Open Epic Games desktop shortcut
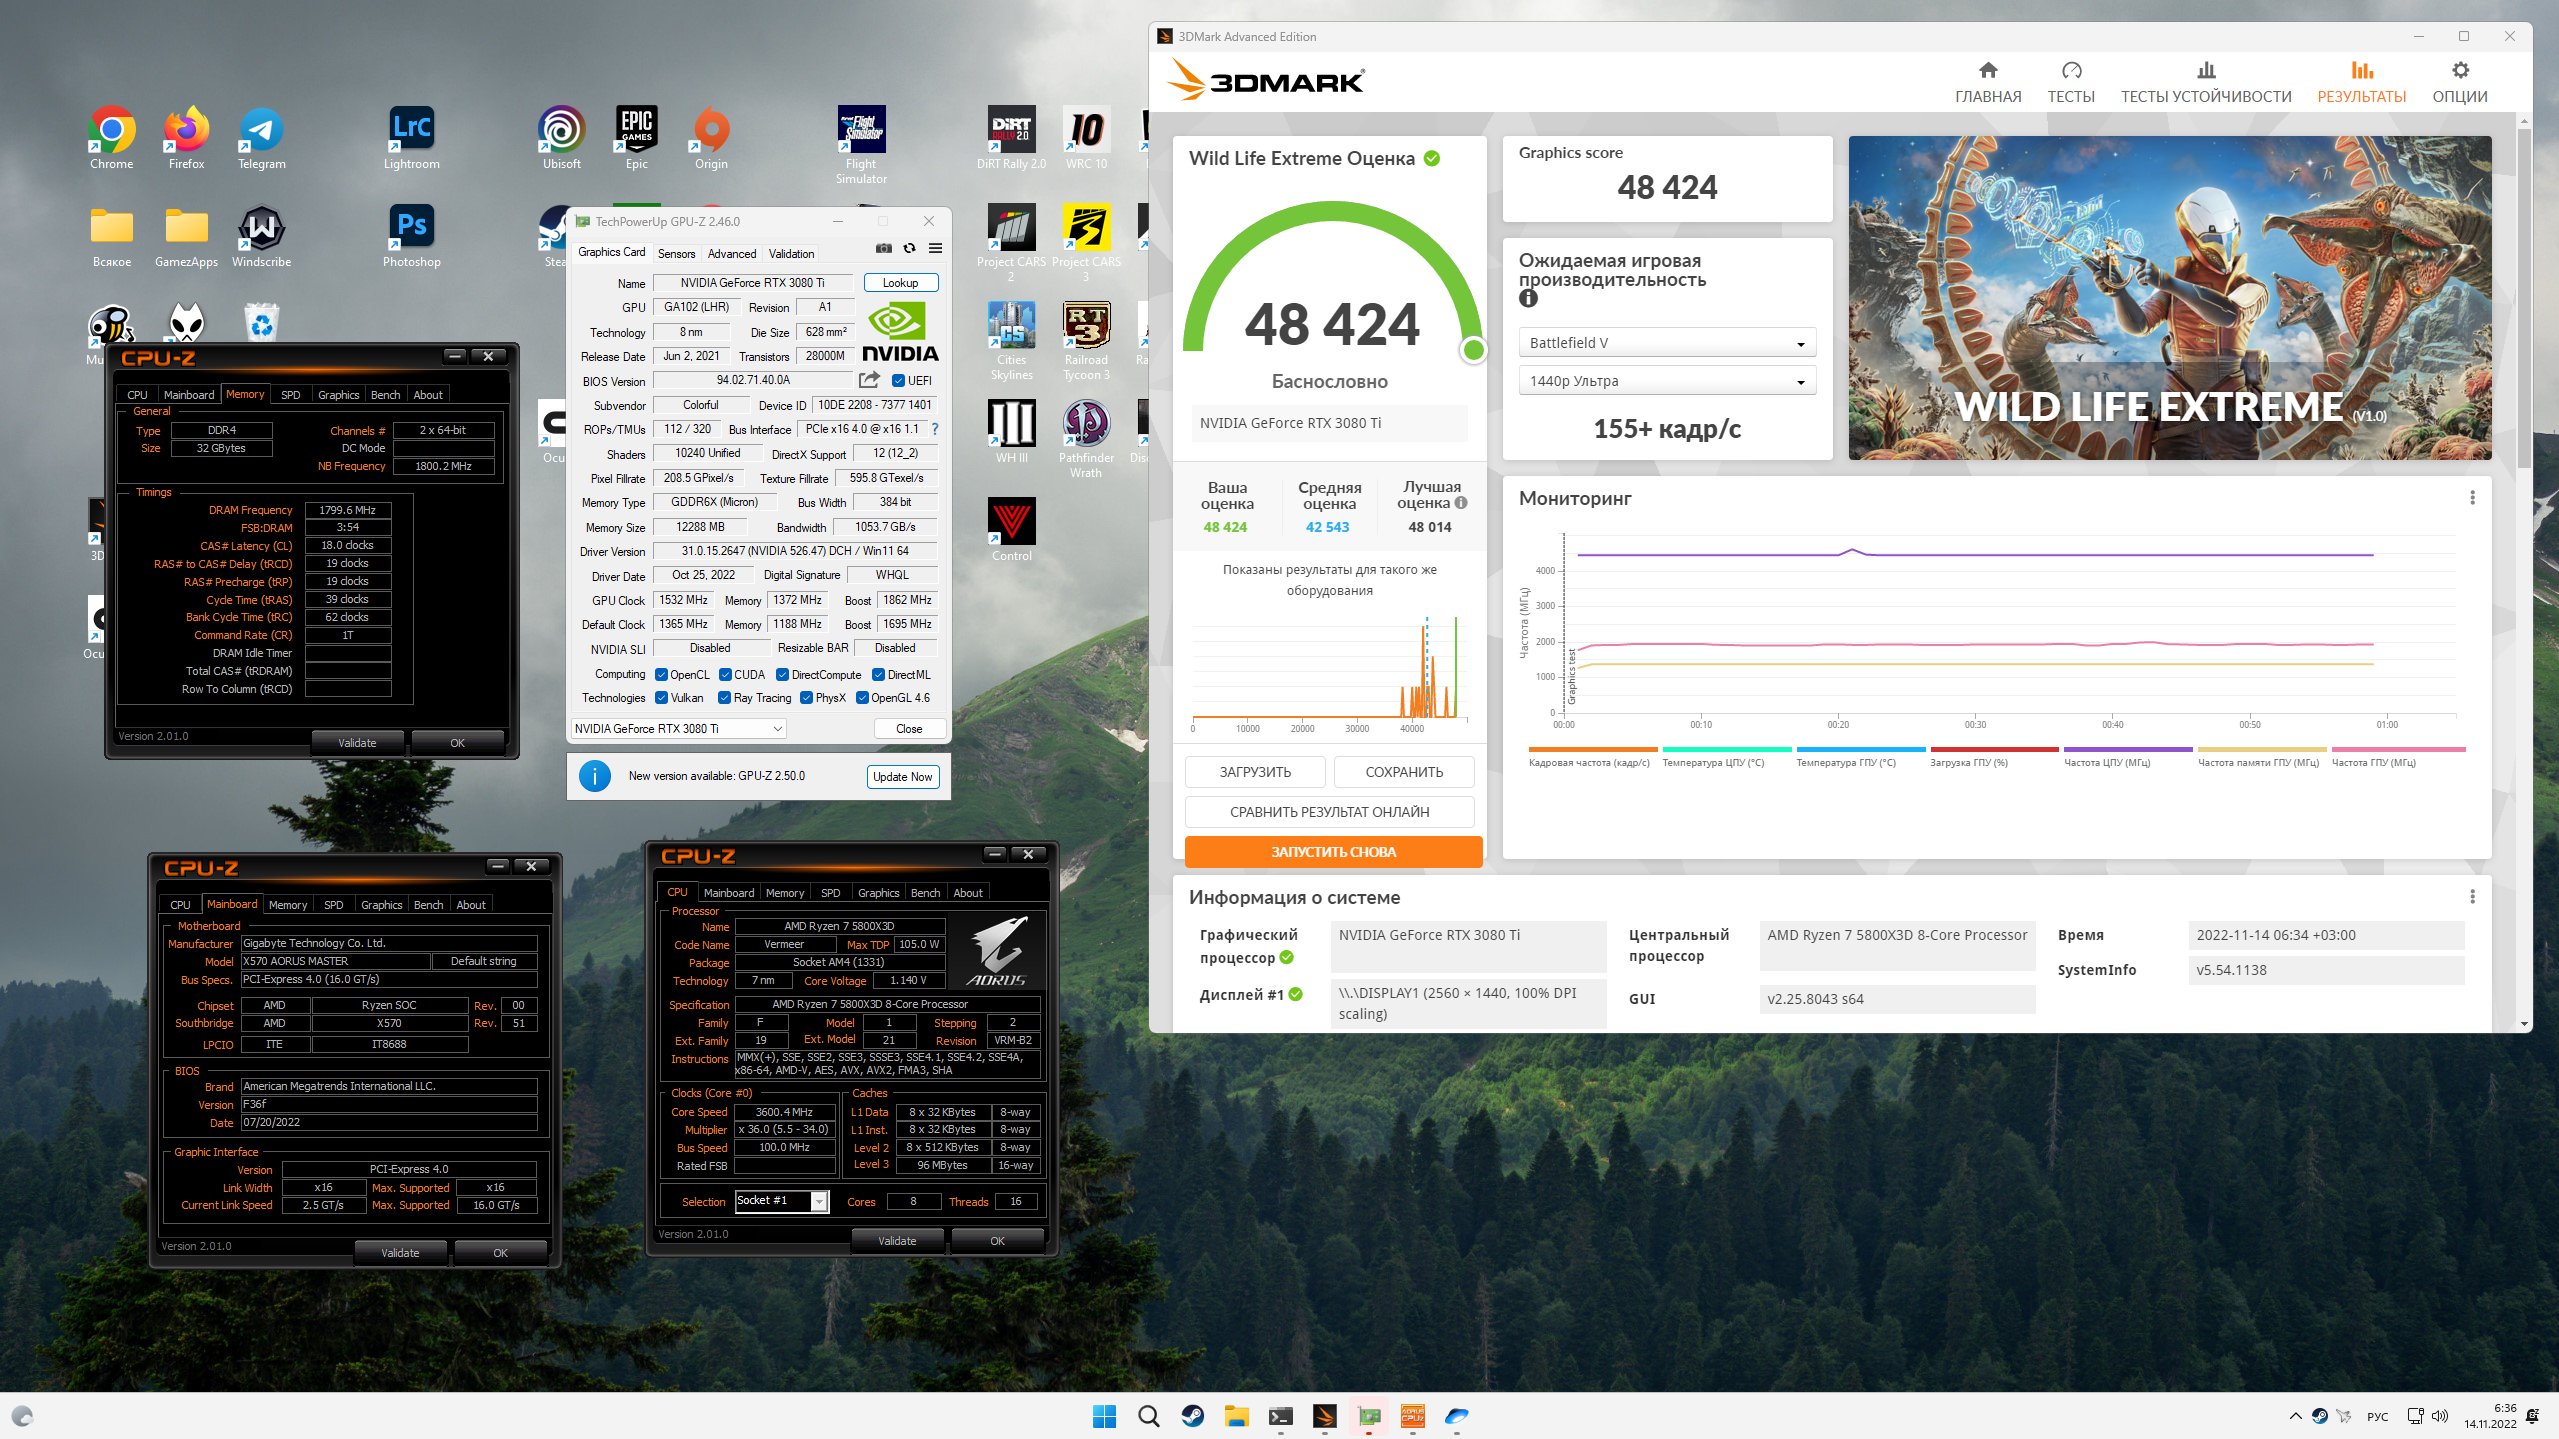2559x1439 pixels. coord(636,138)
